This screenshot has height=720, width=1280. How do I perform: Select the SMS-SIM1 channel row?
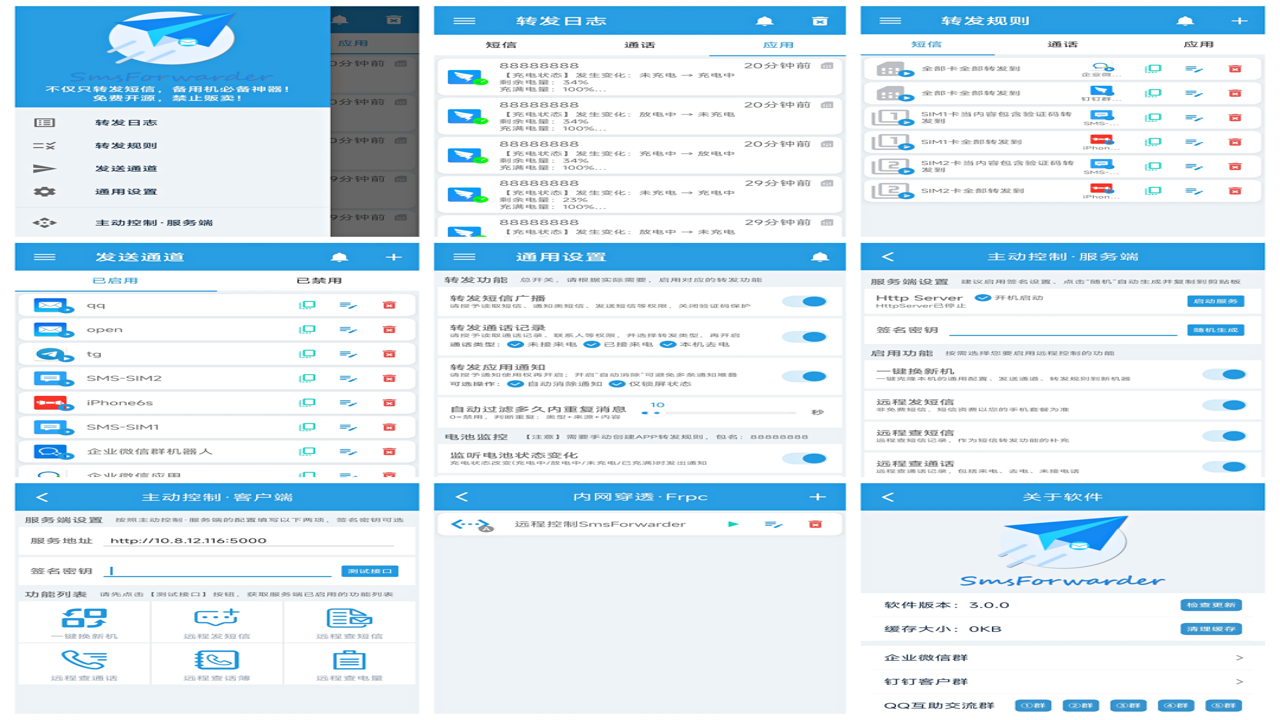[x=217, y=427]
